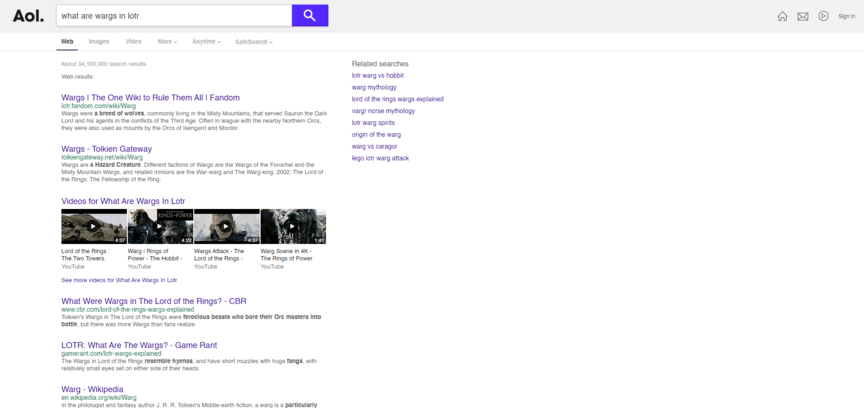Open the SafeSearch dropdown

(253, 42)
